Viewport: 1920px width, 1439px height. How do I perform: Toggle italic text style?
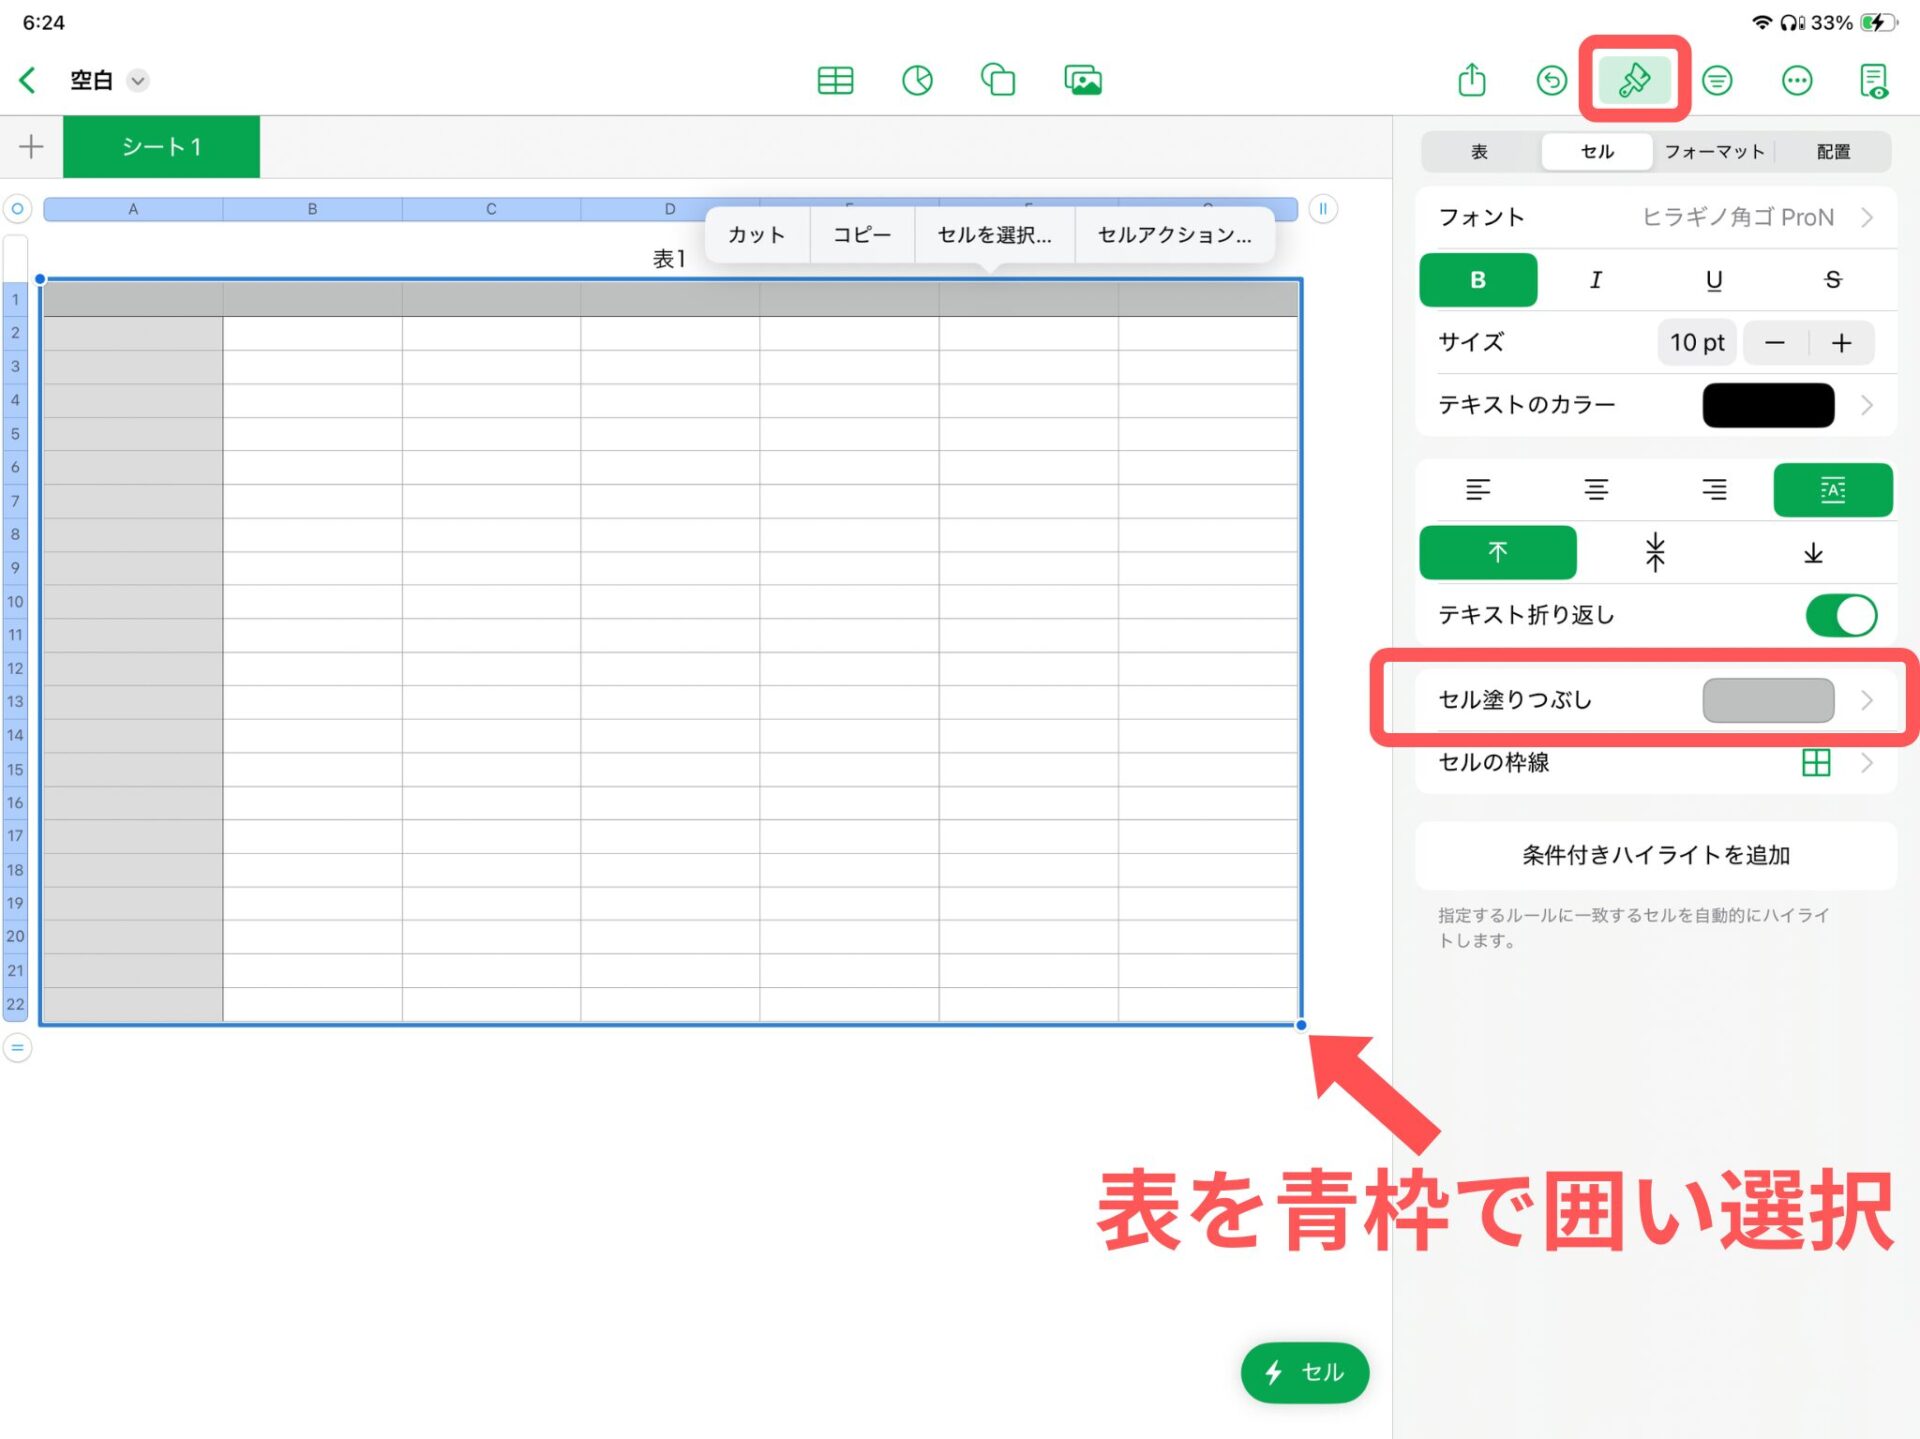[x=1595, y=280]
